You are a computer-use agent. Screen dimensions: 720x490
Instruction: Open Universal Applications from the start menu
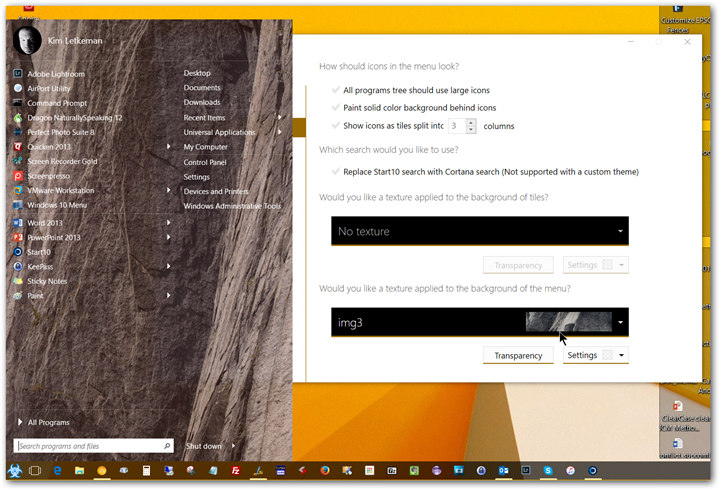click(x=219, y=132)
